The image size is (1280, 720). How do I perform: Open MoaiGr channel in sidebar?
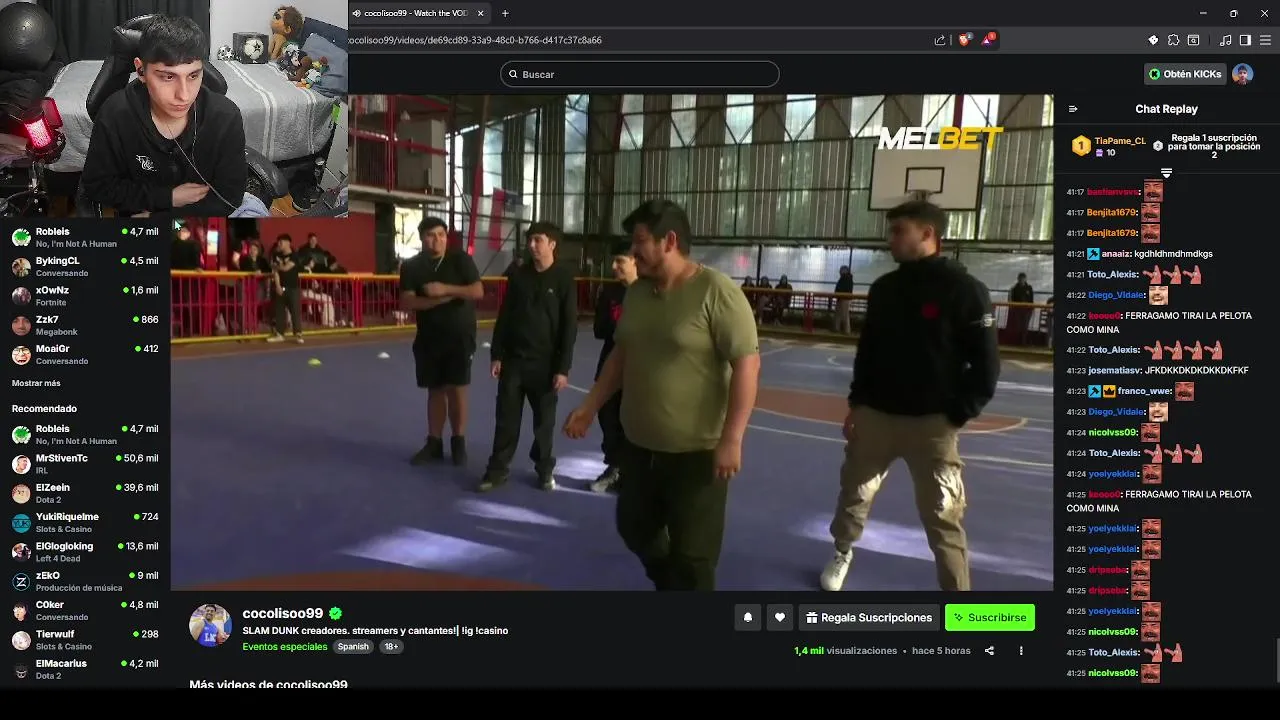[85, 354]
